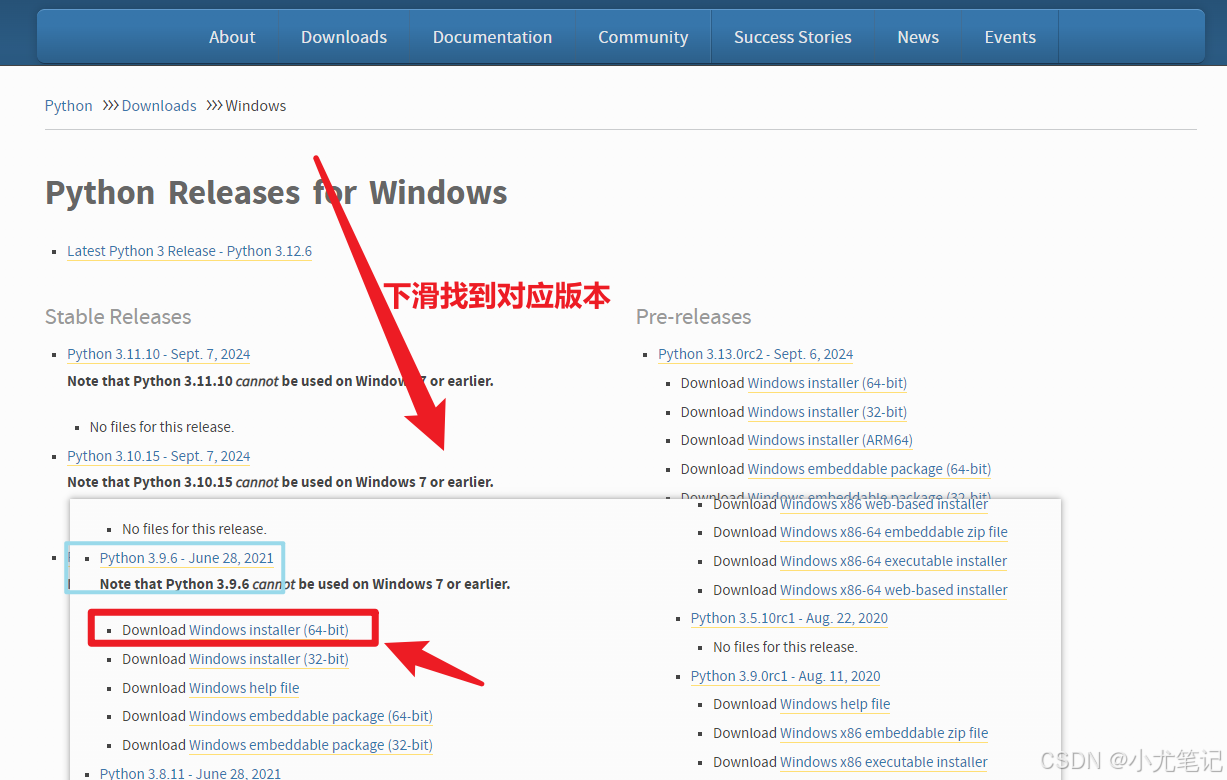Get Windows embeddable package (64-bit) for Python 3.13.0rc2

[x=869, y=469]
